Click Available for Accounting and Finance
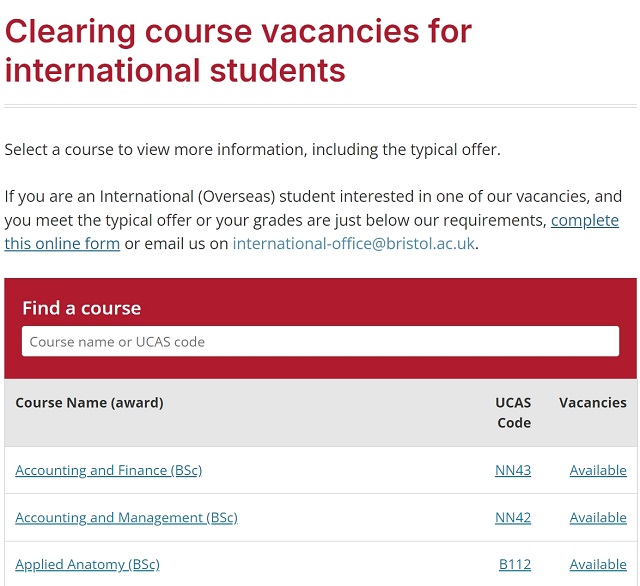The width and height of the screenshot is (640, 586). tap(598, 470)
